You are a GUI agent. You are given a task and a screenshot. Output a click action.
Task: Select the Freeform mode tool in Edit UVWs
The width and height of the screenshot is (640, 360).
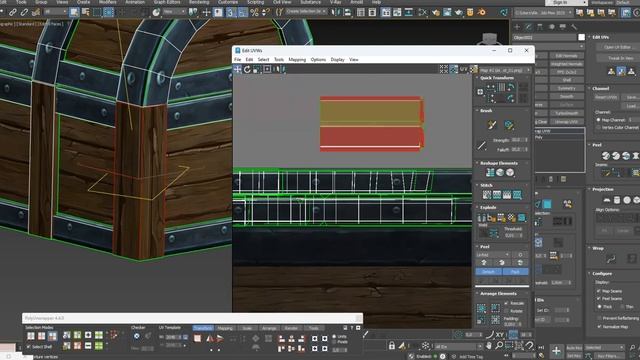(267, 69)
